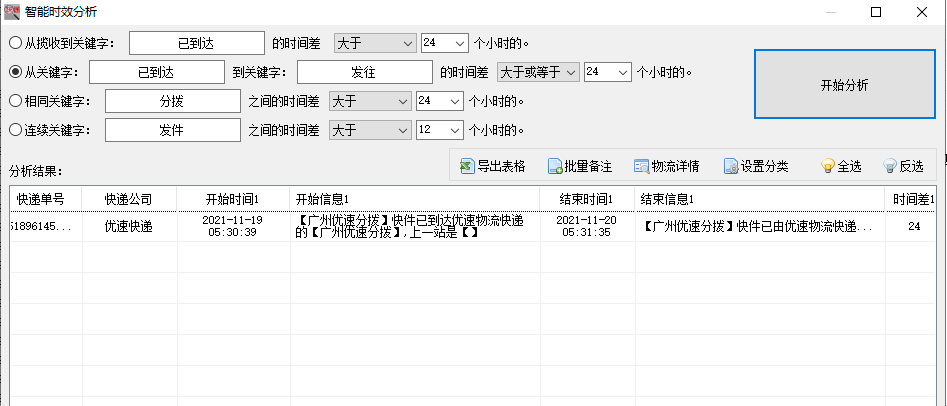This screenshot has height=406, width=947.
Task: Open the 24 hours dropdown after 大于或等于
Action: pos(608,72)
